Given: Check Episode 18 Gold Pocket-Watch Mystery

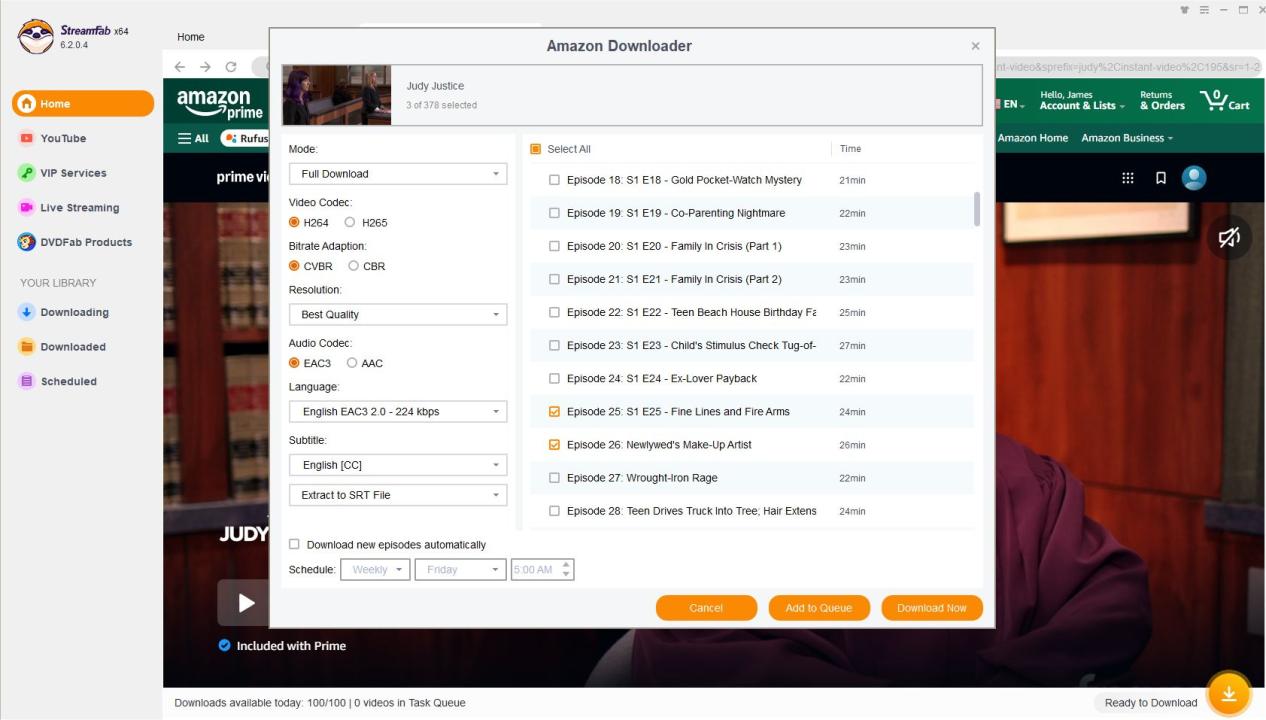Looking at the screenshot, I should 554,180.
